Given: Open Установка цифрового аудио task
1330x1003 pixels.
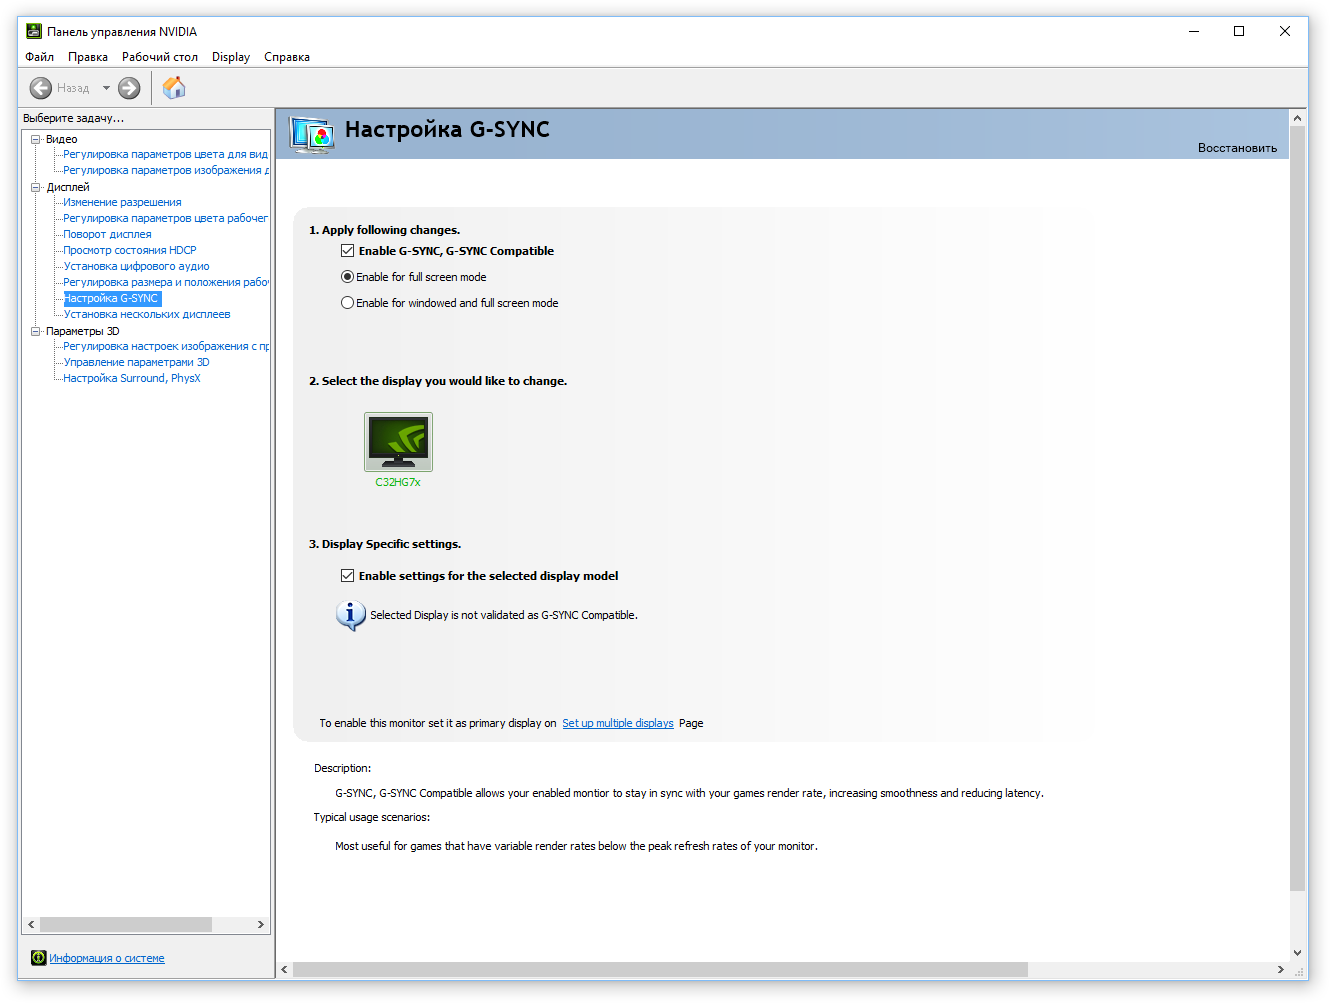Looking at the screenshot, I should tap(137, 266).
